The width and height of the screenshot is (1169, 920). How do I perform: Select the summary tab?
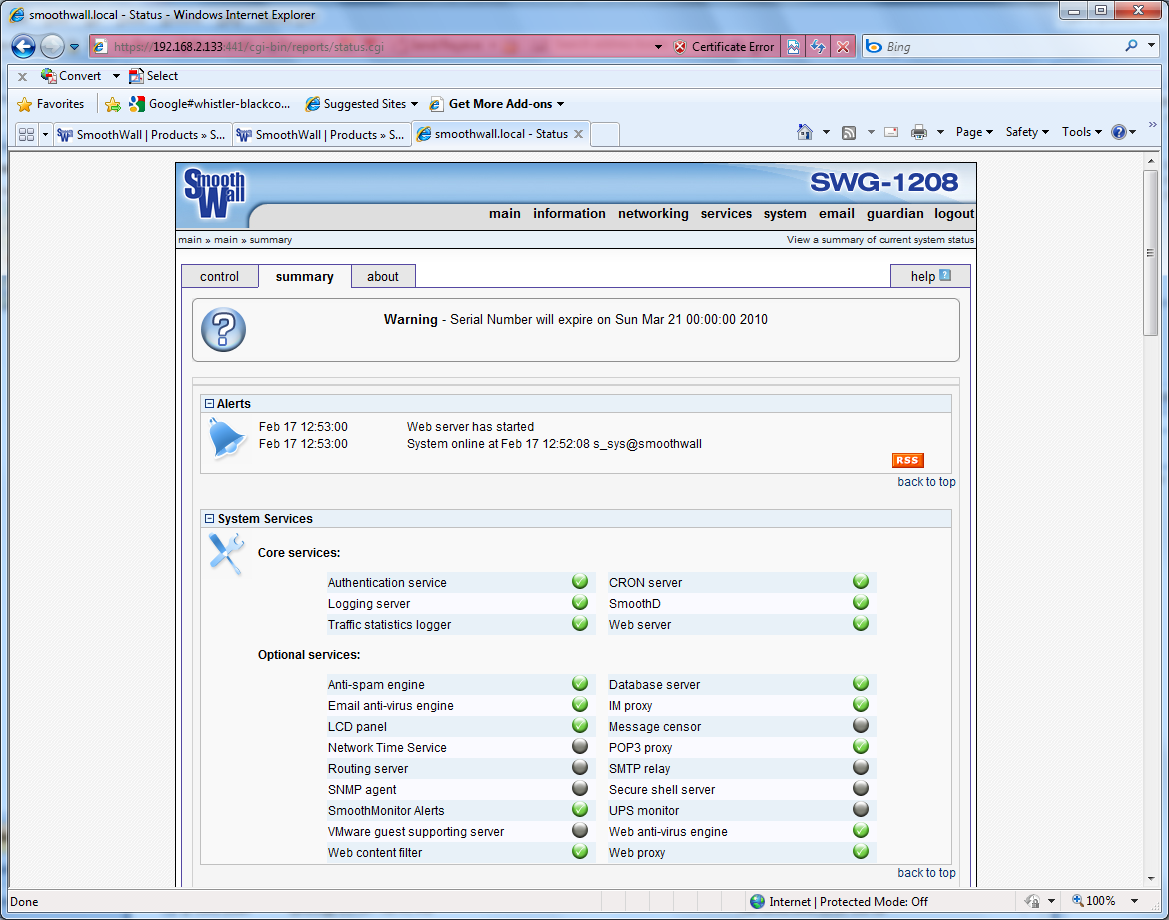pyautogui.click(x=304, y=277)
